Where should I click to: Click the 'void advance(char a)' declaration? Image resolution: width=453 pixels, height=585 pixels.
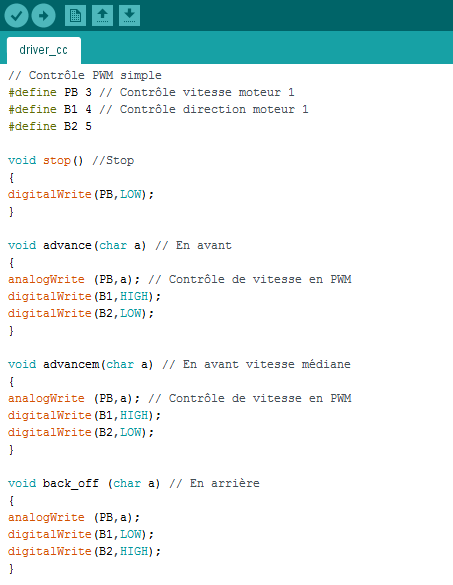coord(77,245)
